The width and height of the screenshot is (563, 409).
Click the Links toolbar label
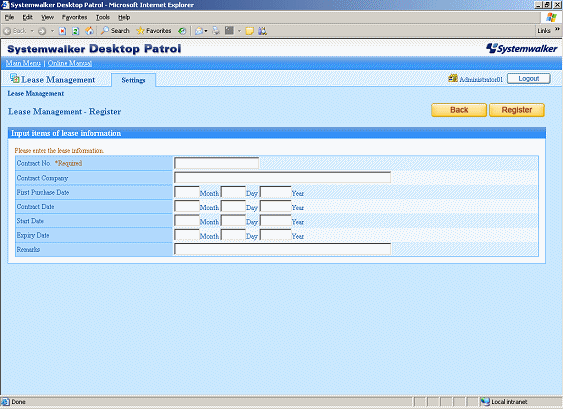[544, 31]
